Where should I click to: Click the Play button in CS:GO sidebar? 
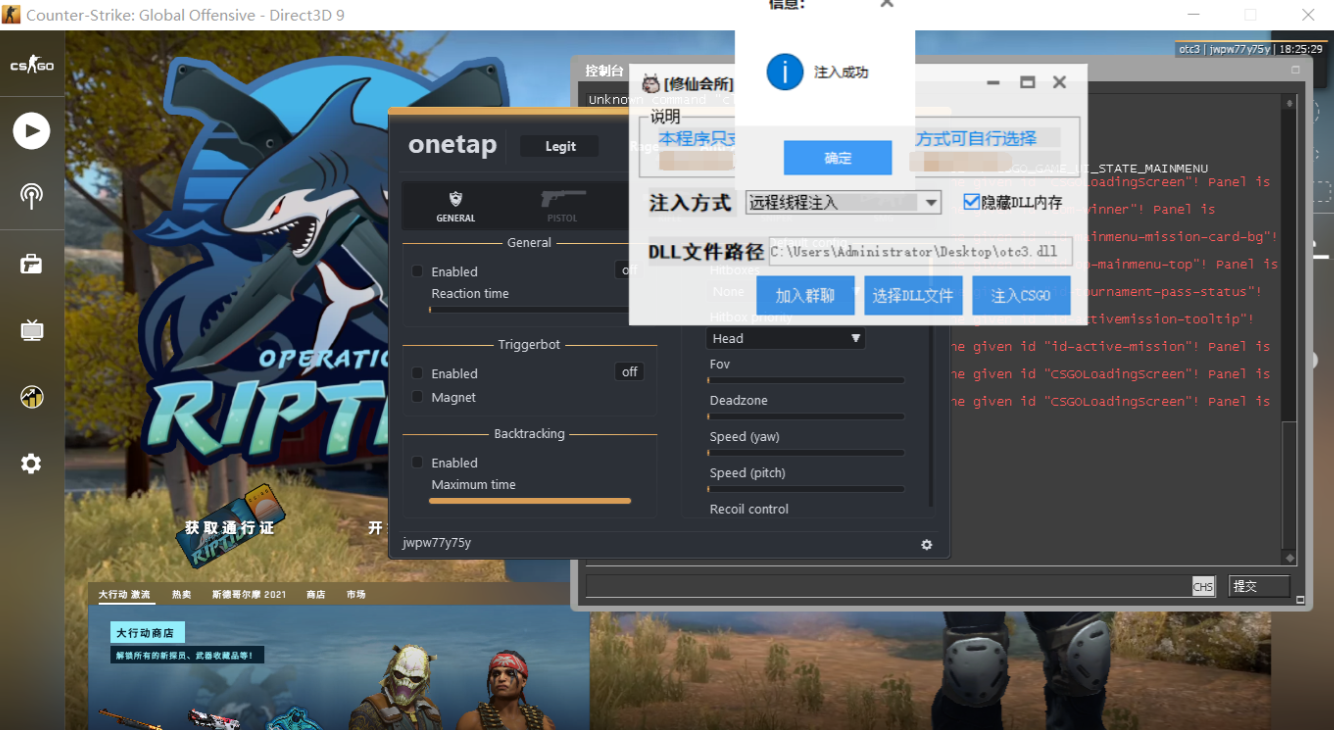[31, 131]
